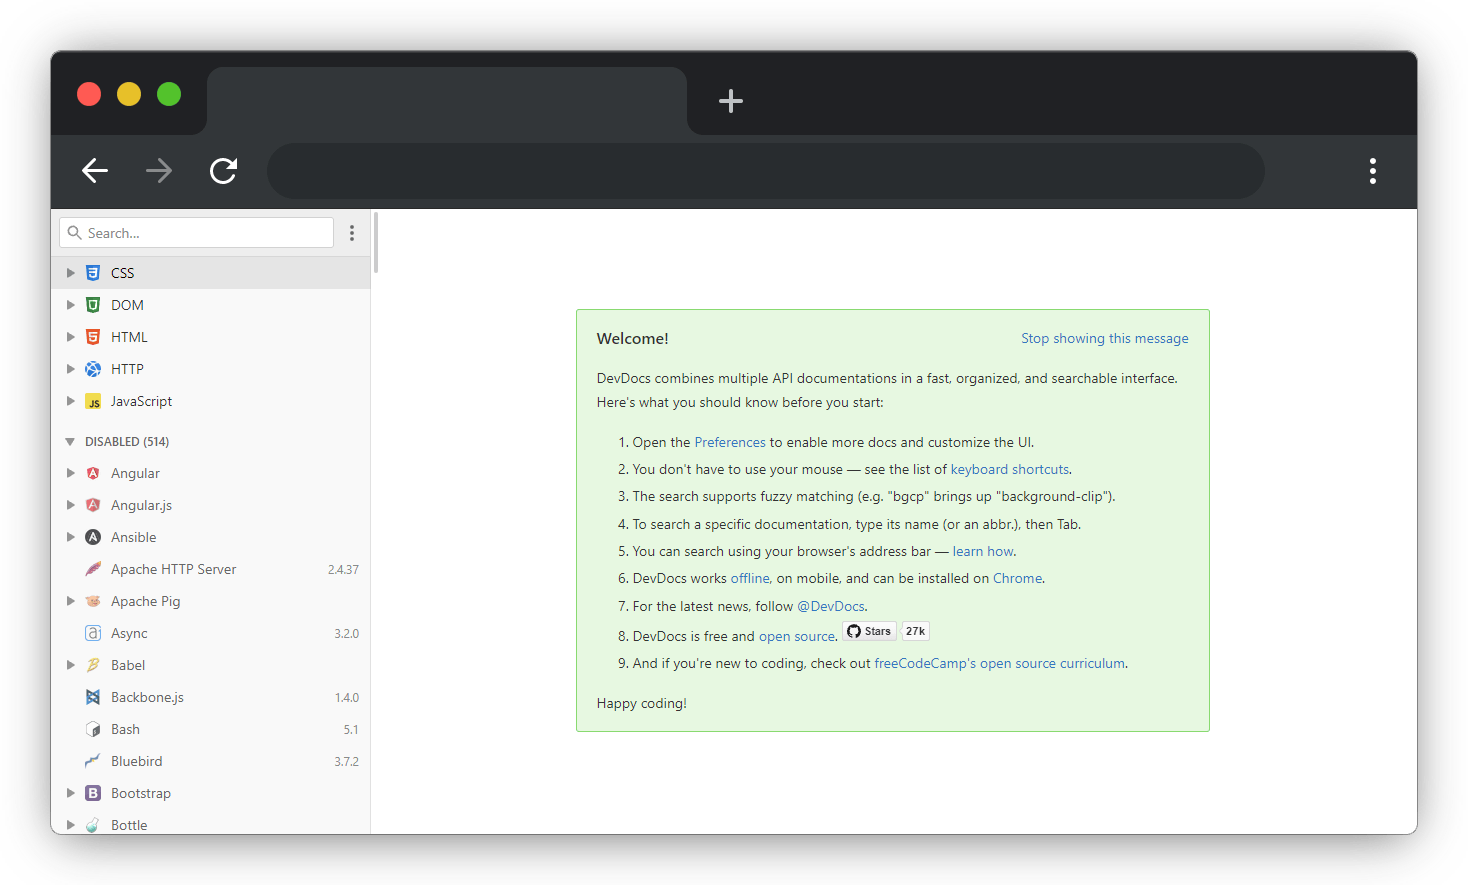Click the Bluebird logo icon

93,761
